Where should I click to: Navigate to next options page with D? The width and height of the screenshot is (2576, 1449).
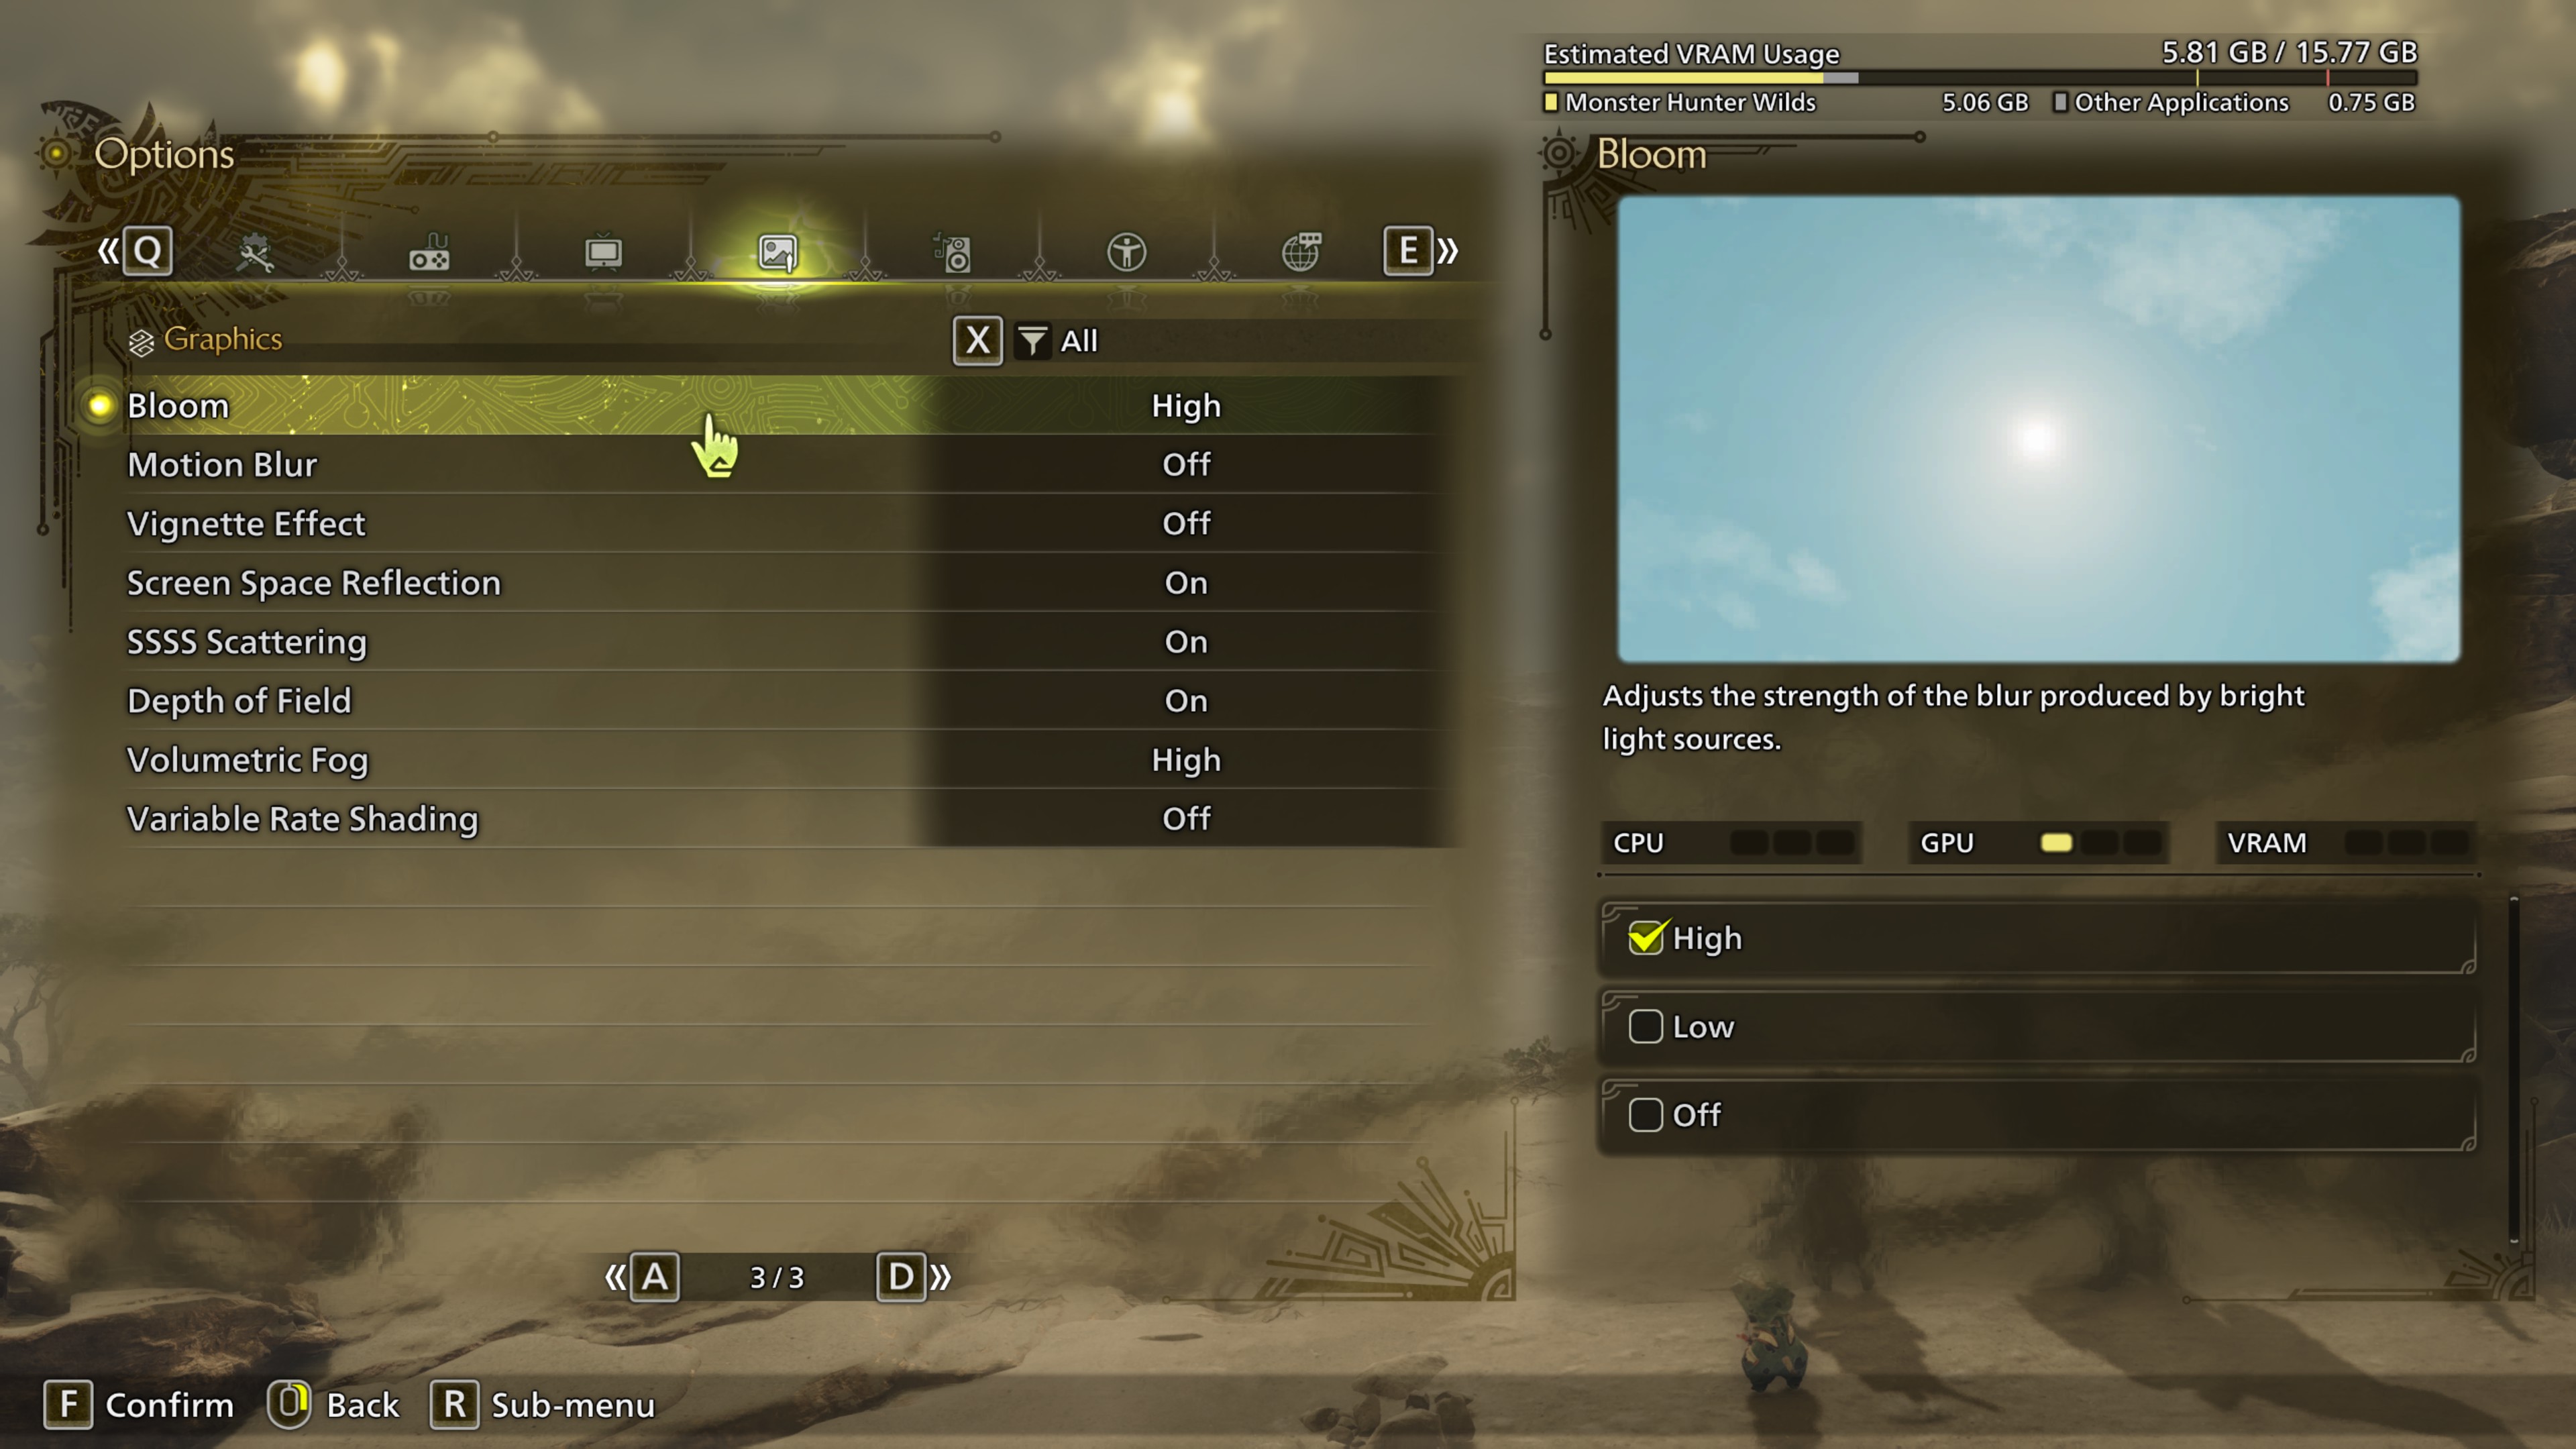point(899,1277)
